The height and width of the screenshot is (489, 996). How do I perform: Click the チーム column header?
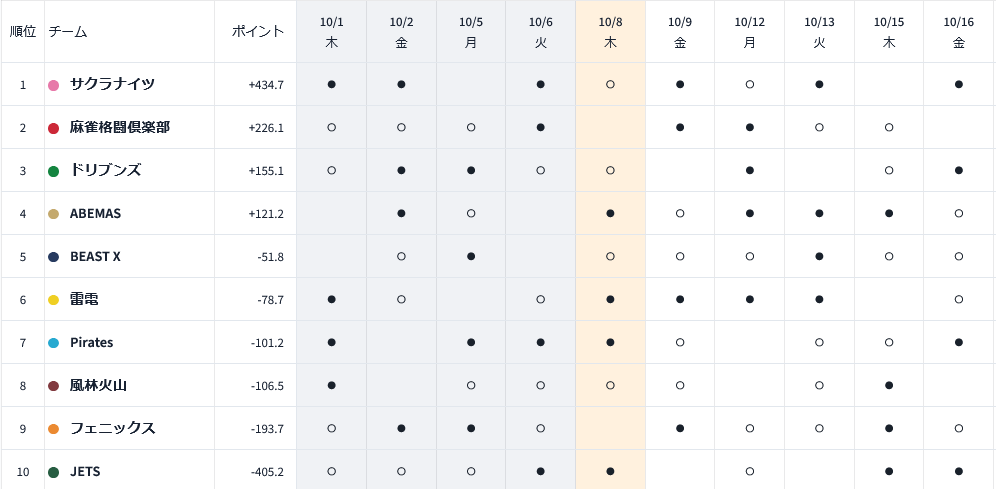[x=68, y=32]
